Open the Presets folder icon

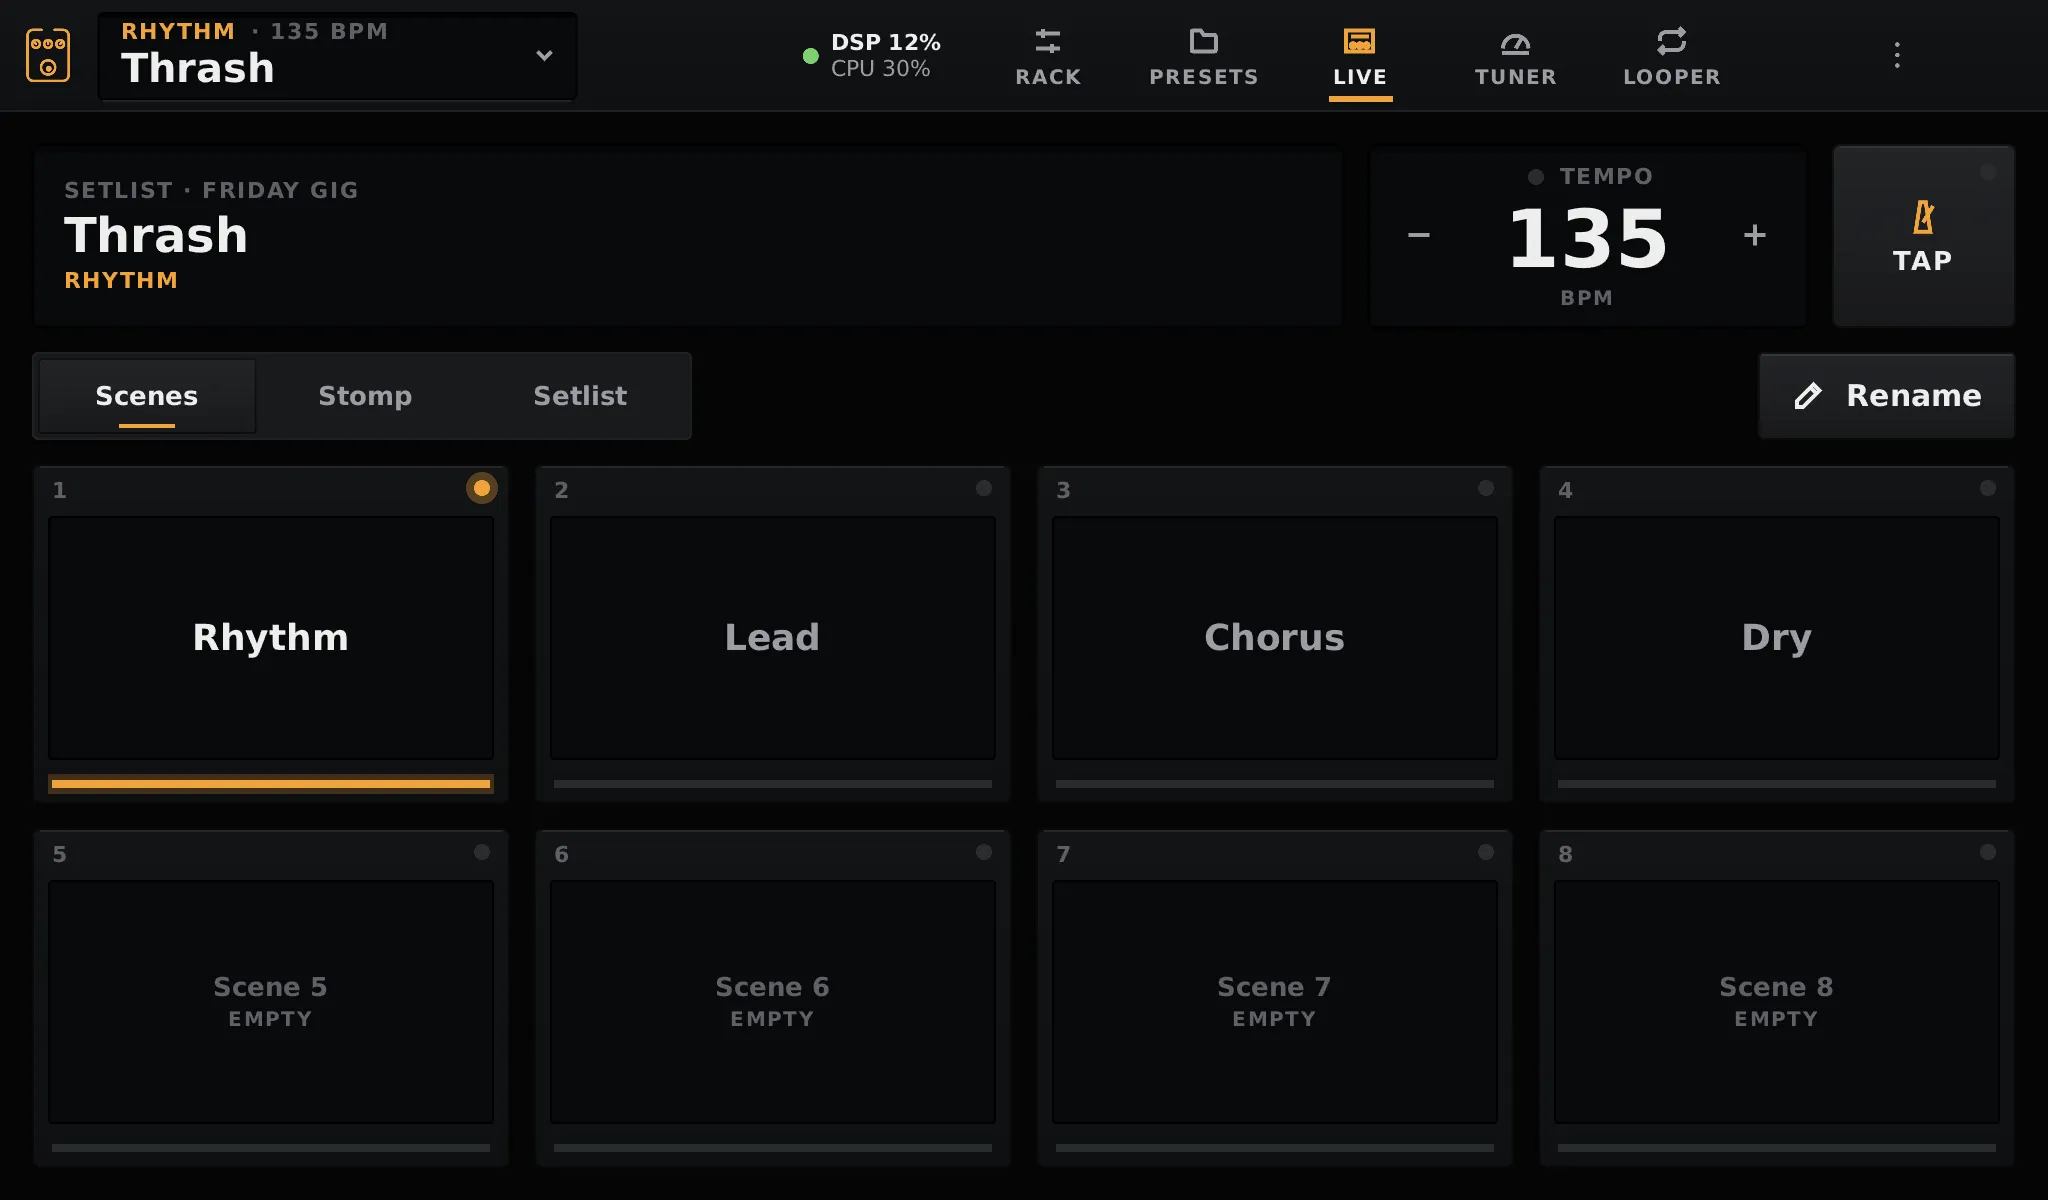click(1204, 41)
